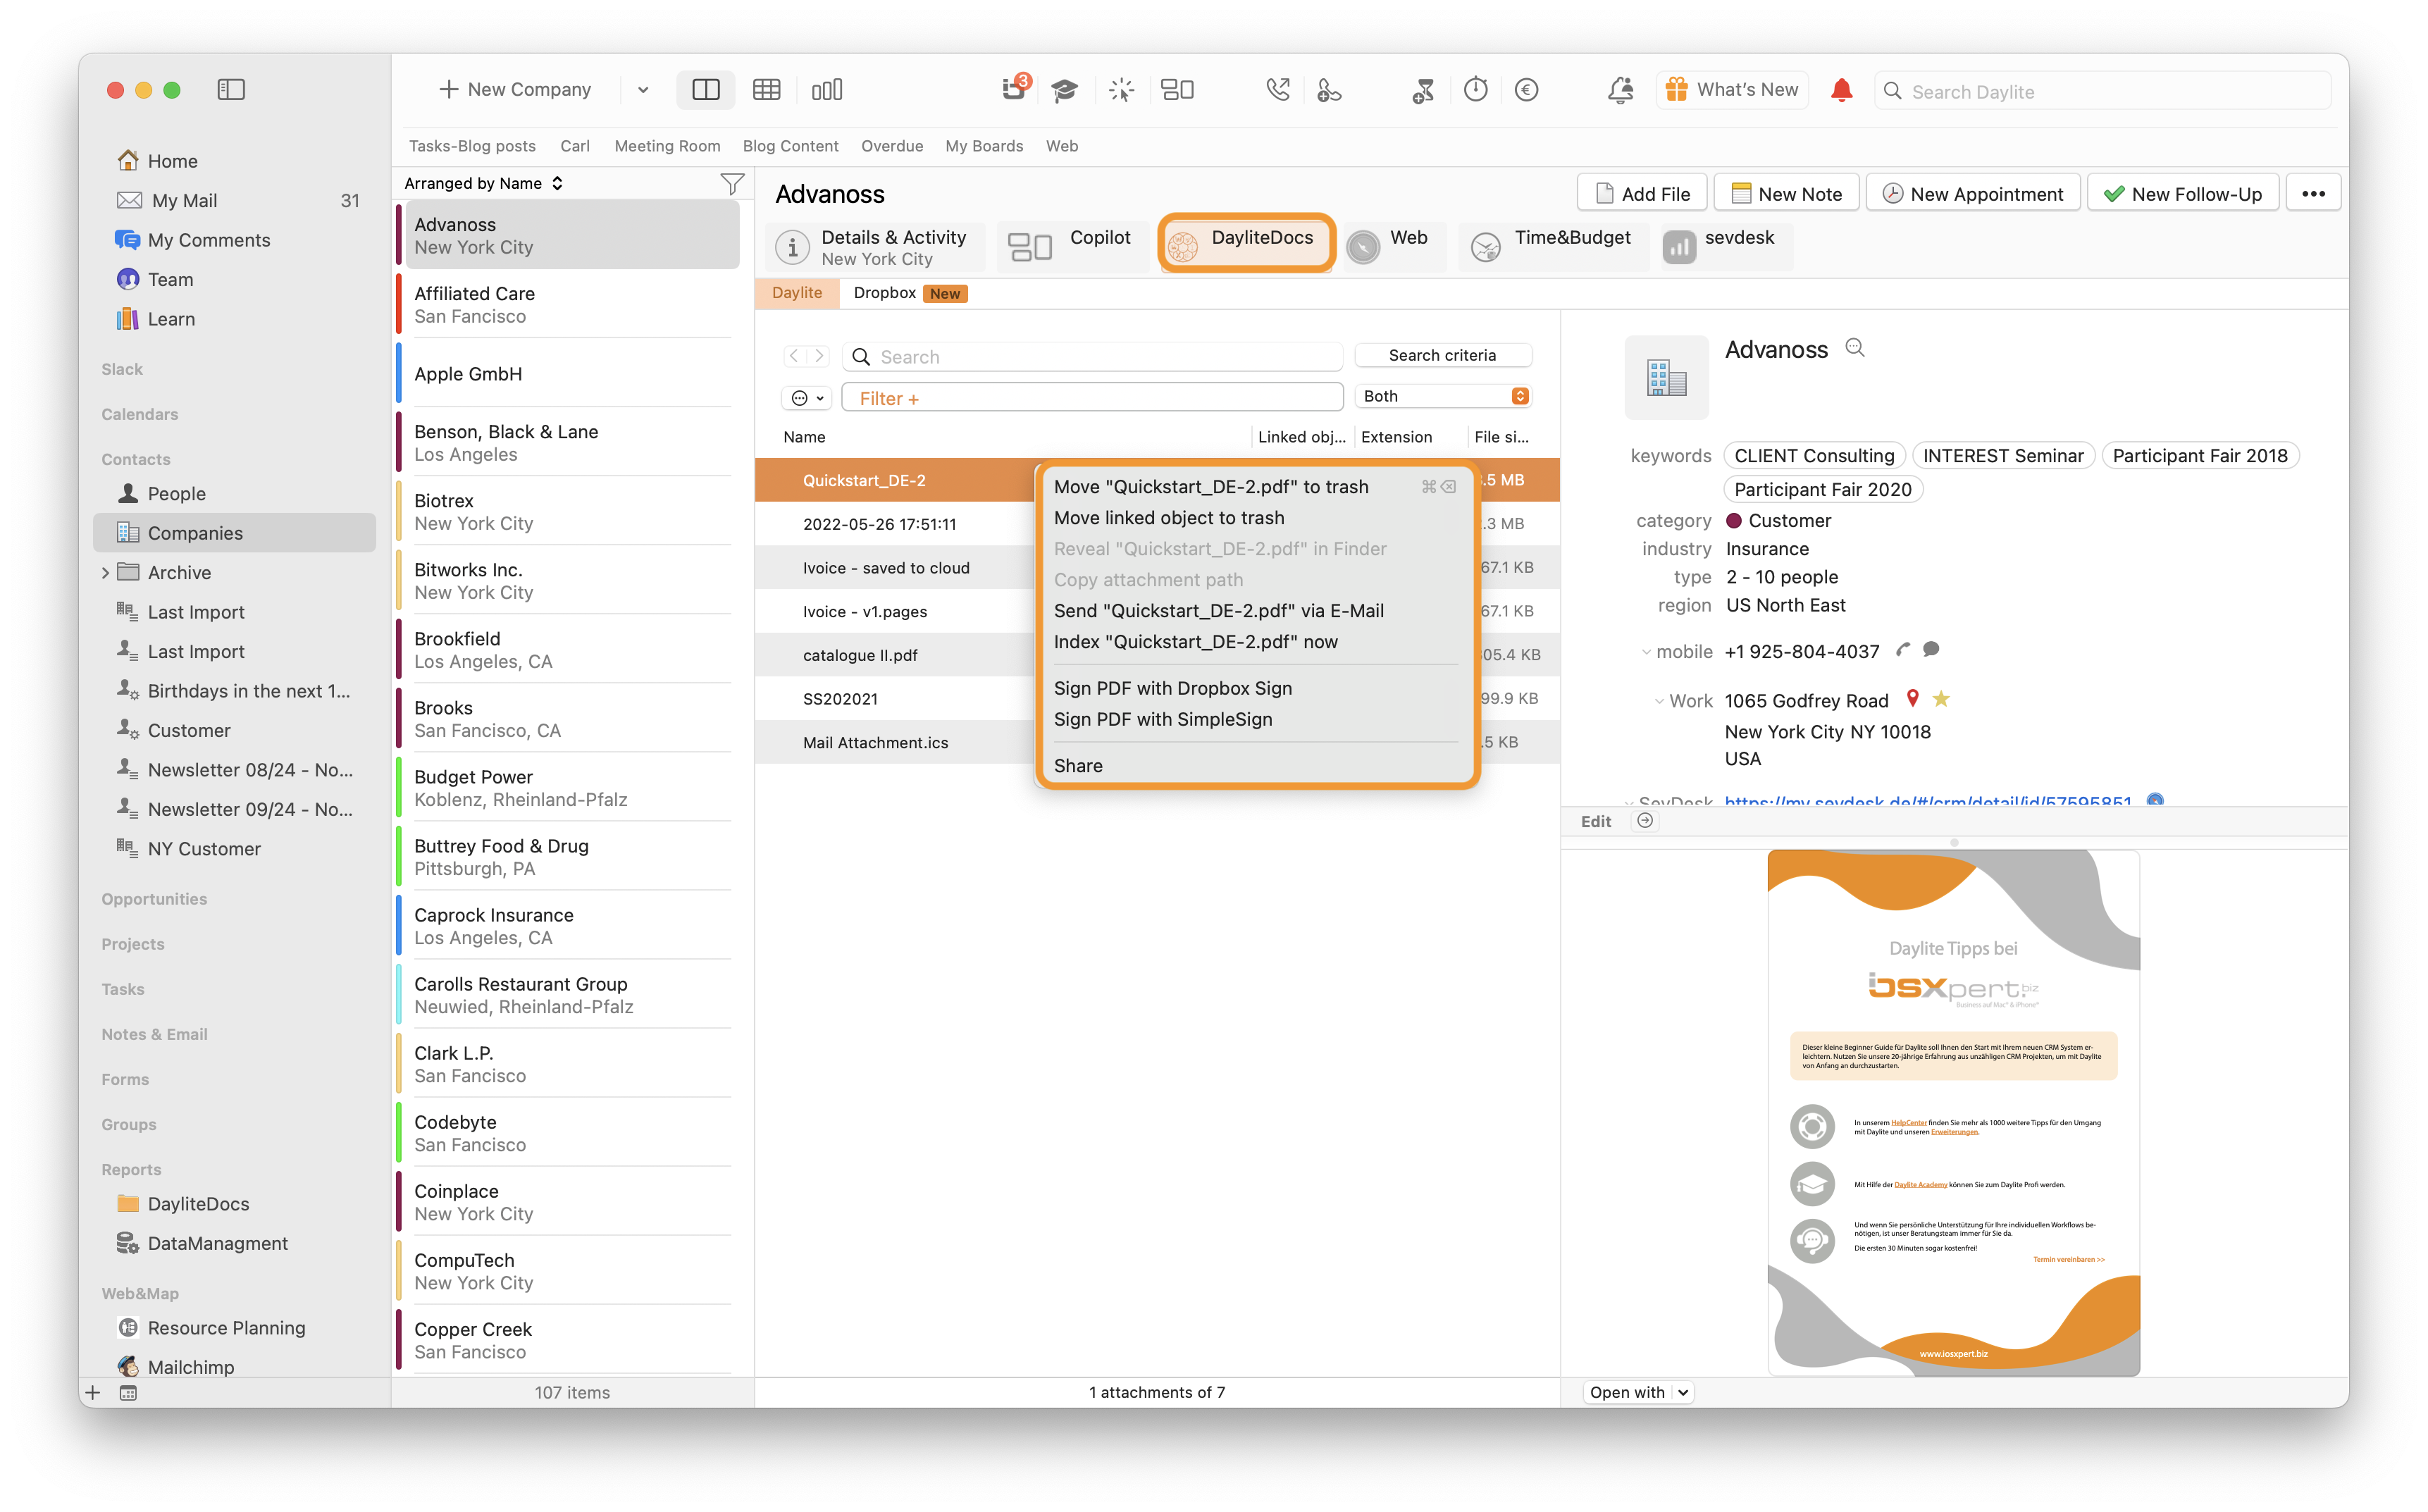Click the phone call toolbar icon
The height and width of the screenshot is (1512, 2428).
click(x=1277, y=90)
